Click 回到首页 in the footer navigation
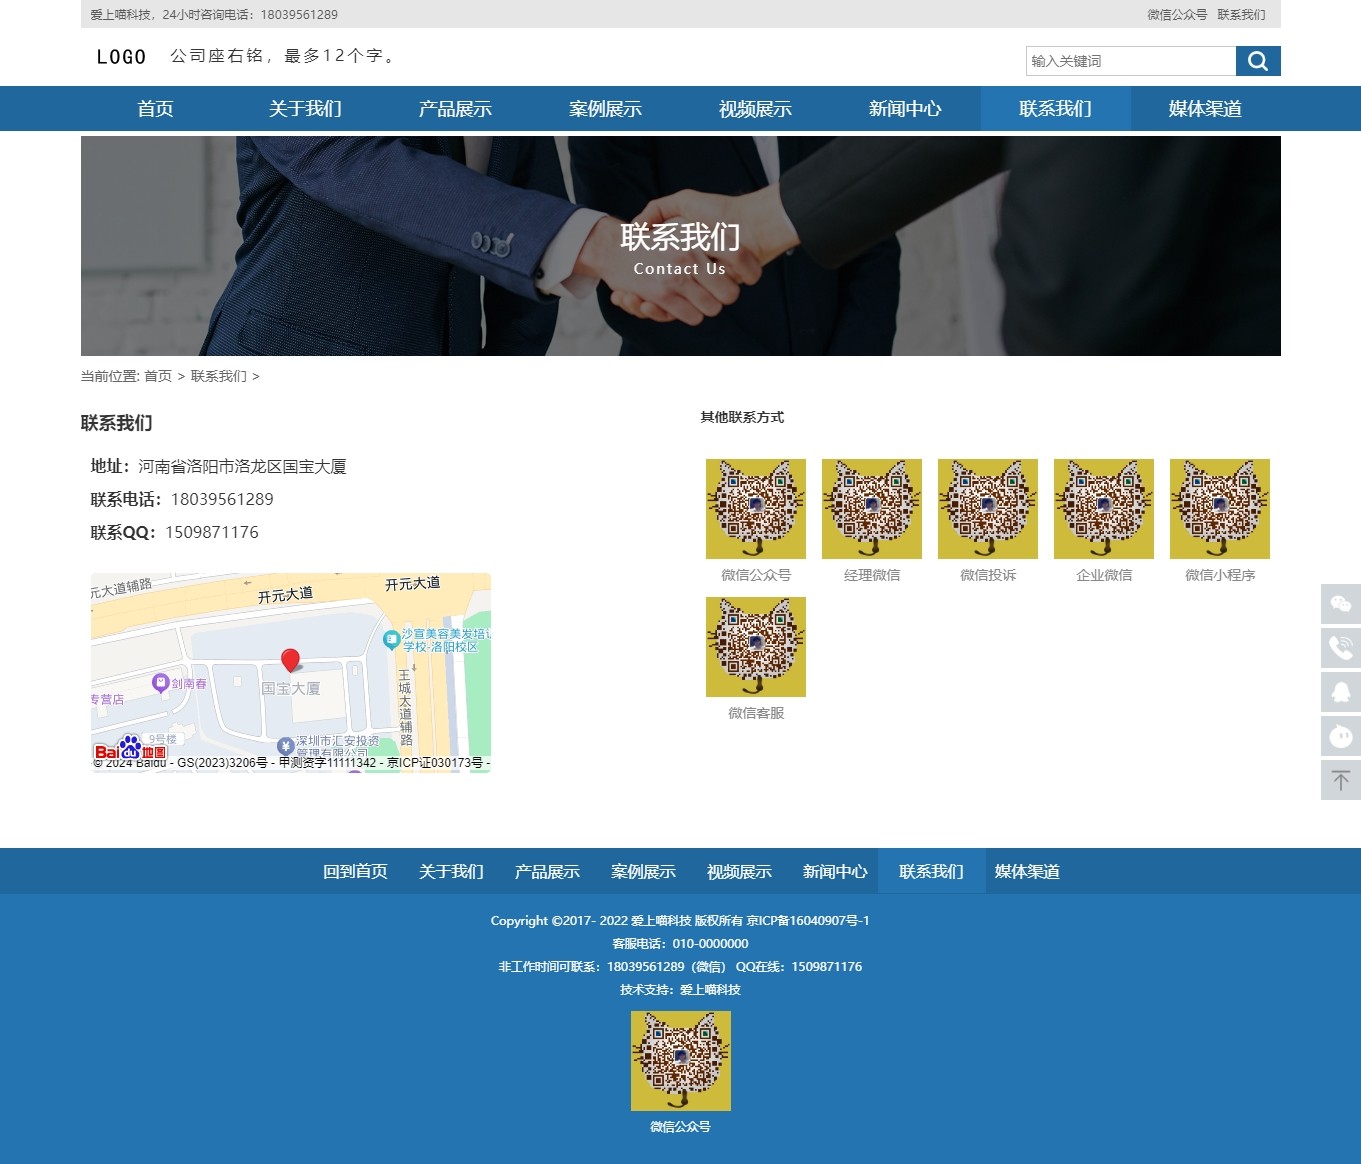 click(x=355, y=872)
